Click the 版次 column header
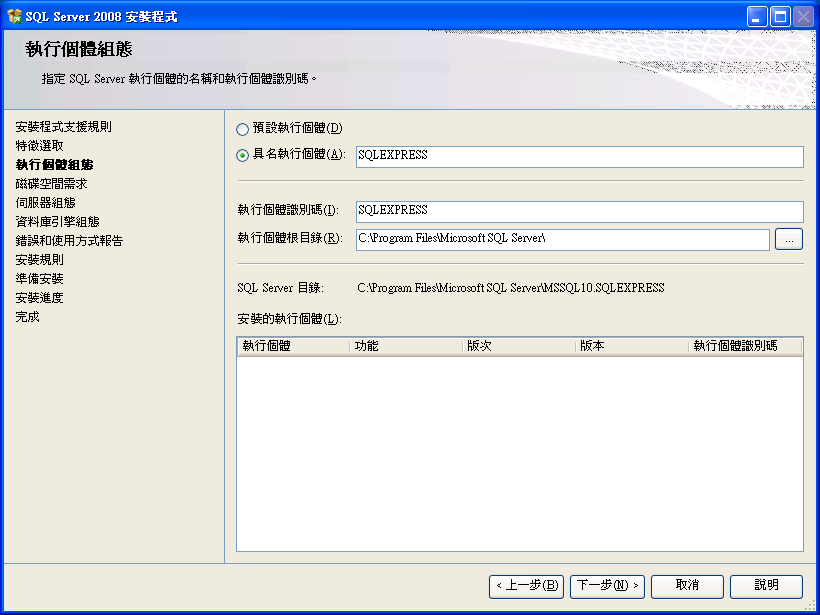The width and height of the screenshot is (820, 615). (x=519, y=346)
